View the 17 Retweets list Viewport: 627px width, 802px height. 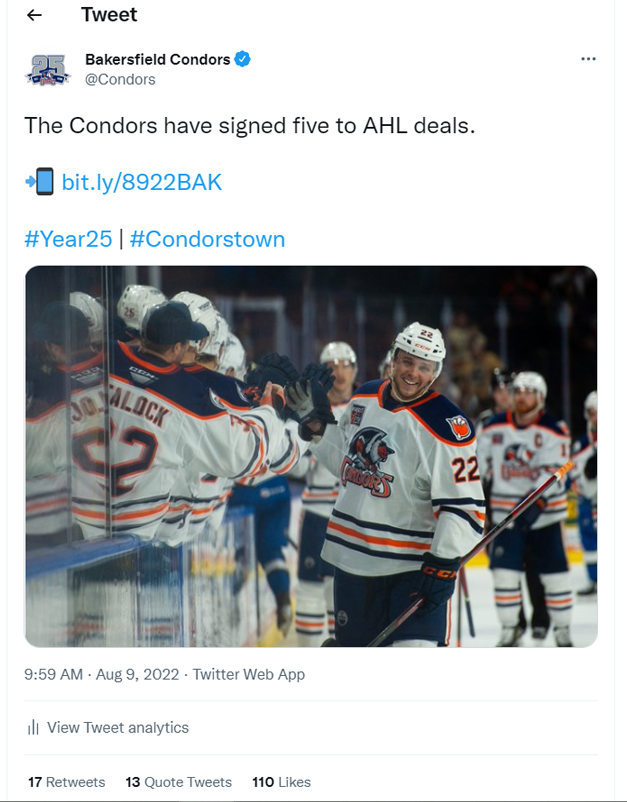tap(66, 782)
